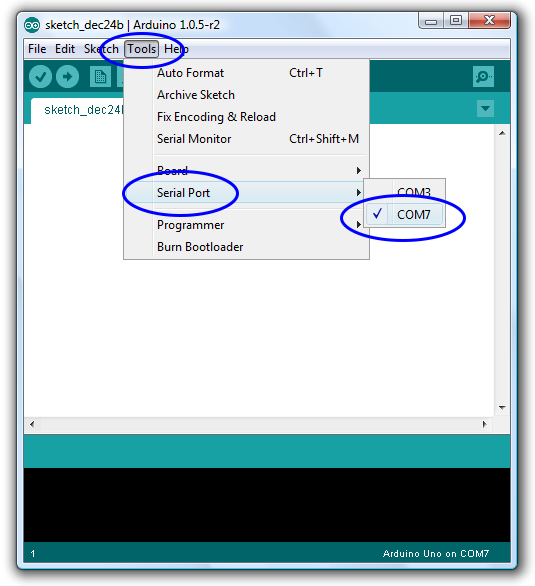Click the horizontal scrollbar left arrow
535x586 pixels.
tap(32, 424)
